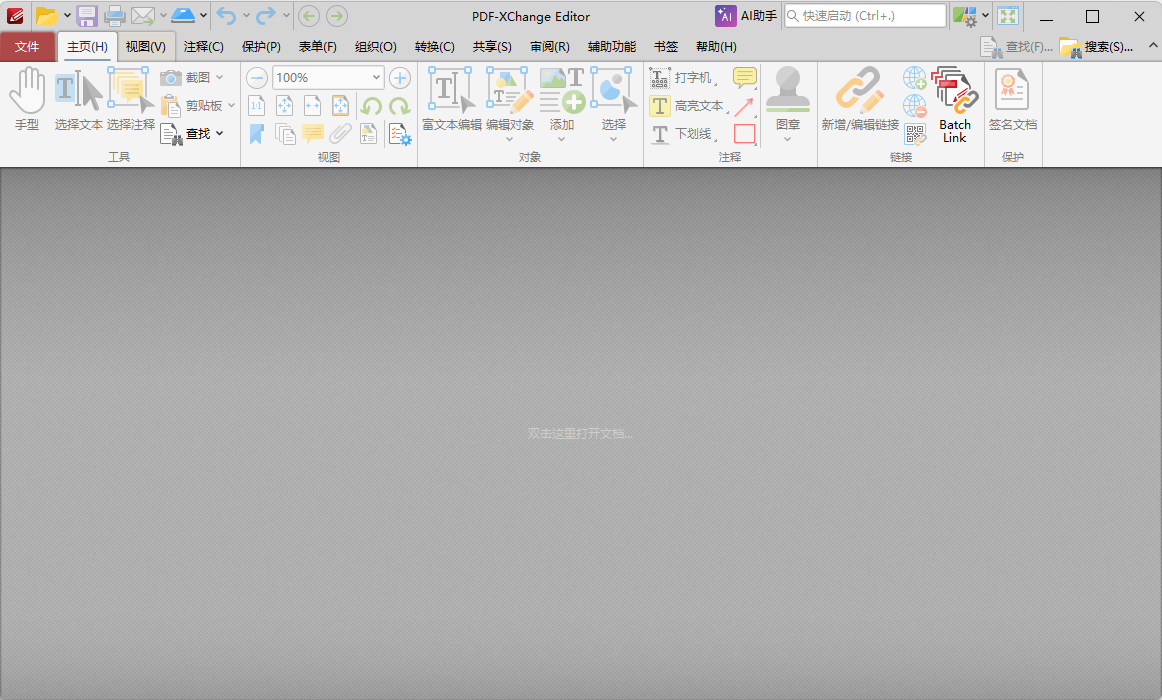This screenshot has height=700, width=1162.
Task: Click the create web links globe icon
Action: point(914,77)
